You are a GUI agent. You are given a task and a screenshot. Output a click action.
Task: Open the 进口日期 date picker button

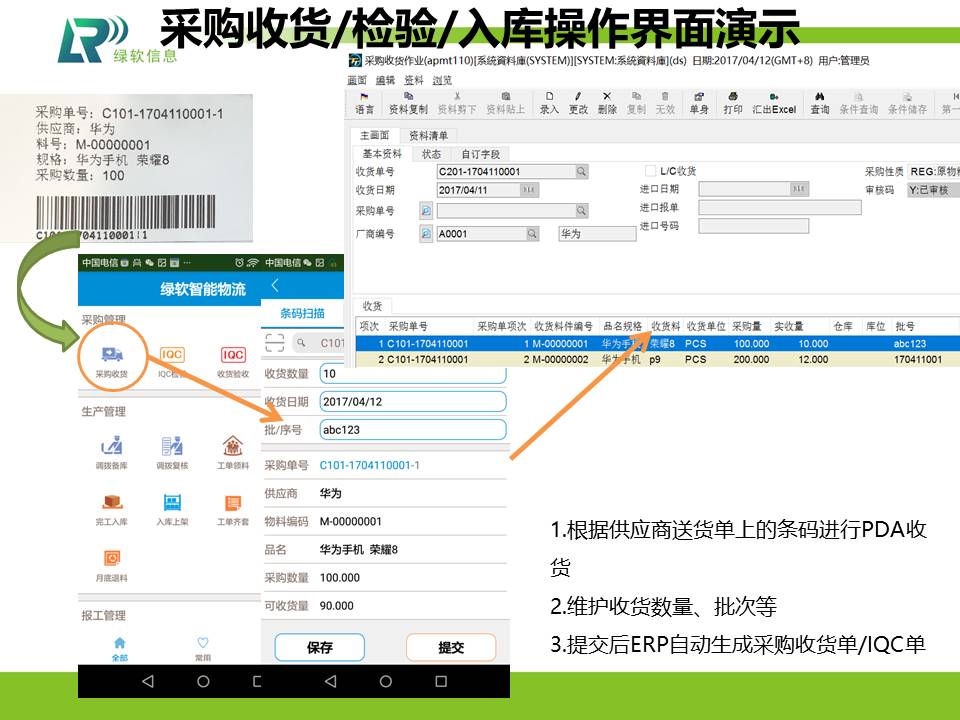pyautogui.click(x=799, y=189)
